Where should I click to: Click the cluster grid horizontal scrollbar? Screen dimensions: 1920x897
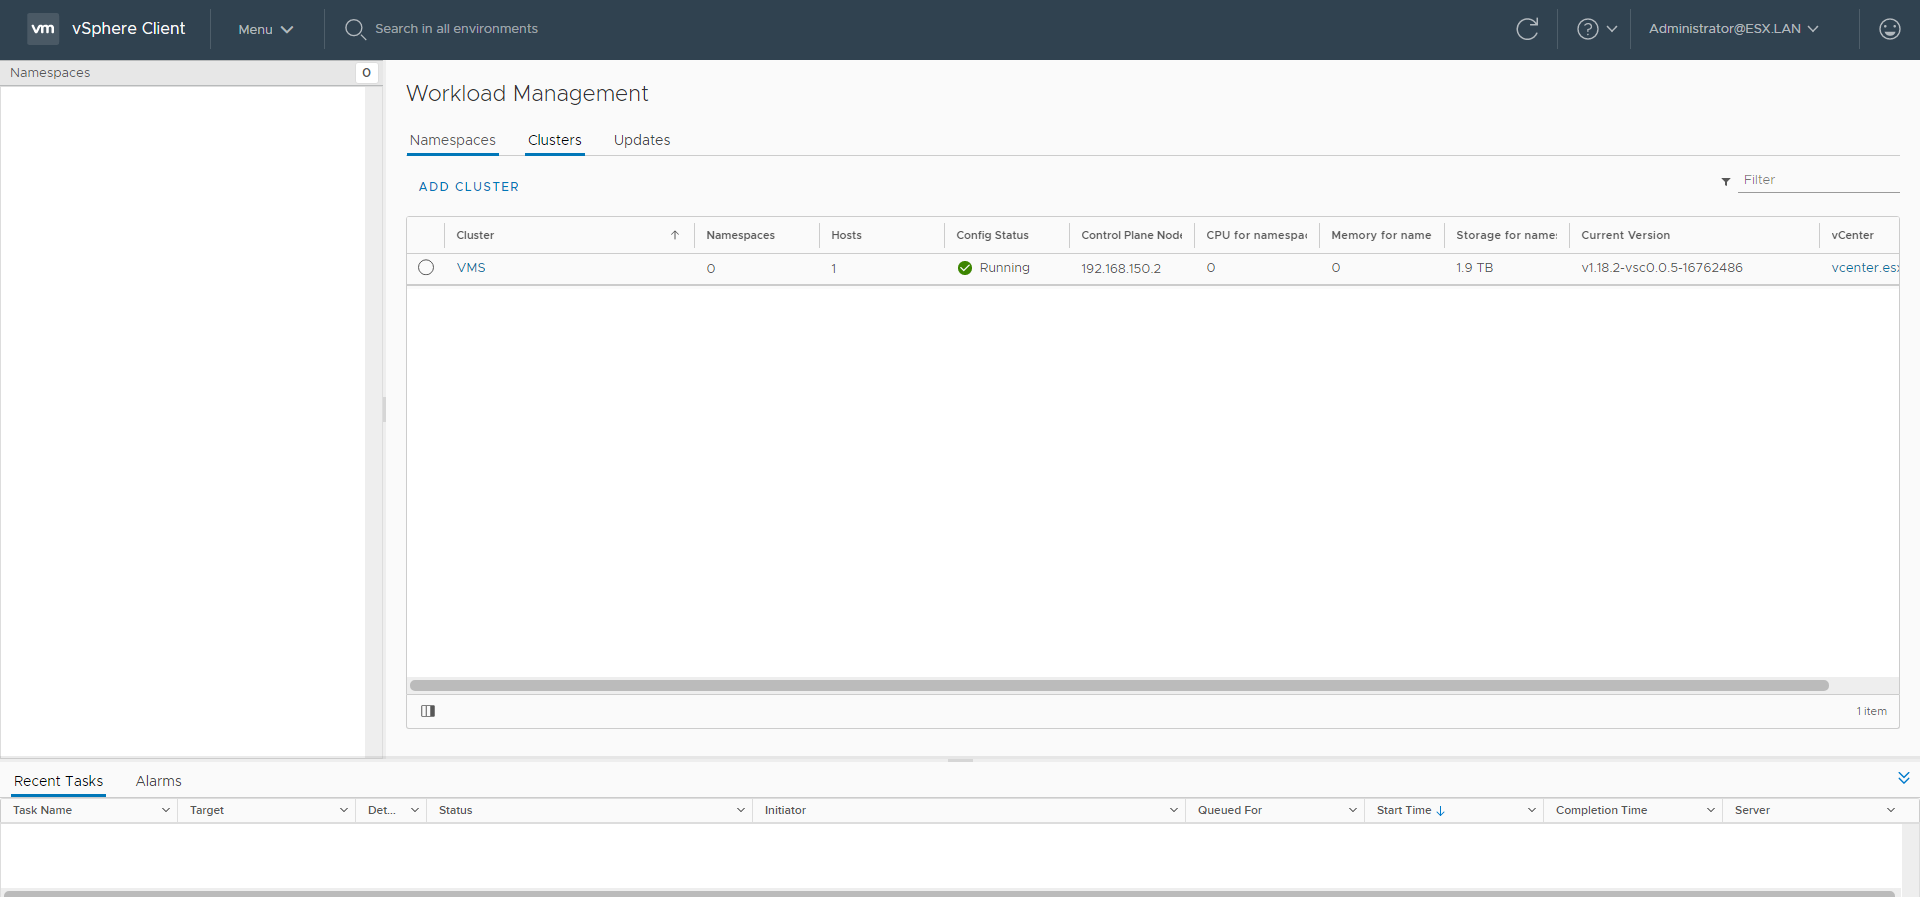click(x=1118, y=686)
